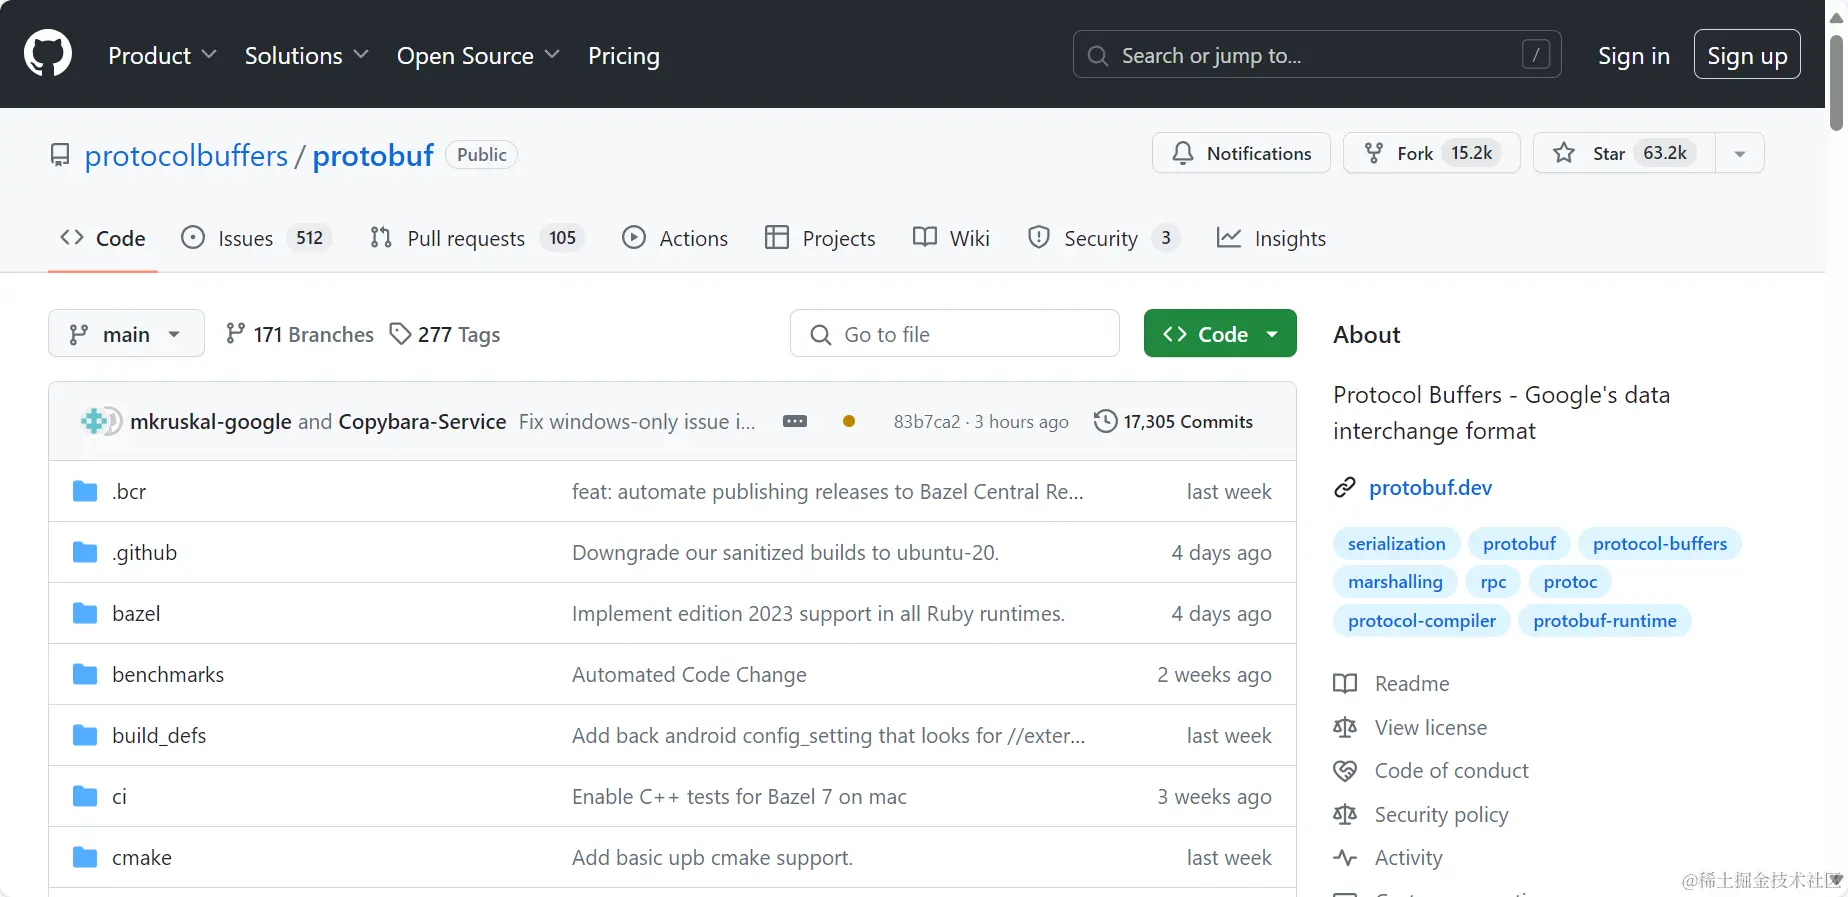Image resolution: width=1848 pixels, height=897 pixels.
Task: Click the rpc topic tag
Action: pos(1493,581)
